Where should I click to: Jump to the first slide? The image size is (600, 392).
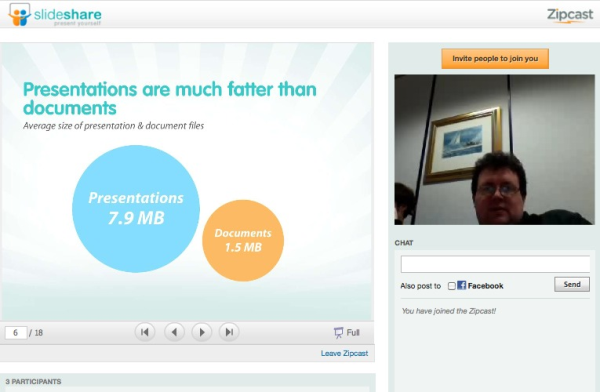145,332
